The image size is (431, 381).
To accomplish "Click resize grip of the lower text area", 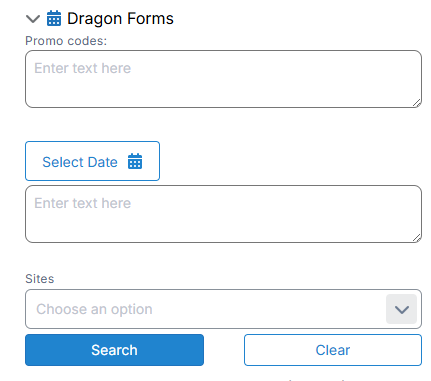I will point(417,238).
